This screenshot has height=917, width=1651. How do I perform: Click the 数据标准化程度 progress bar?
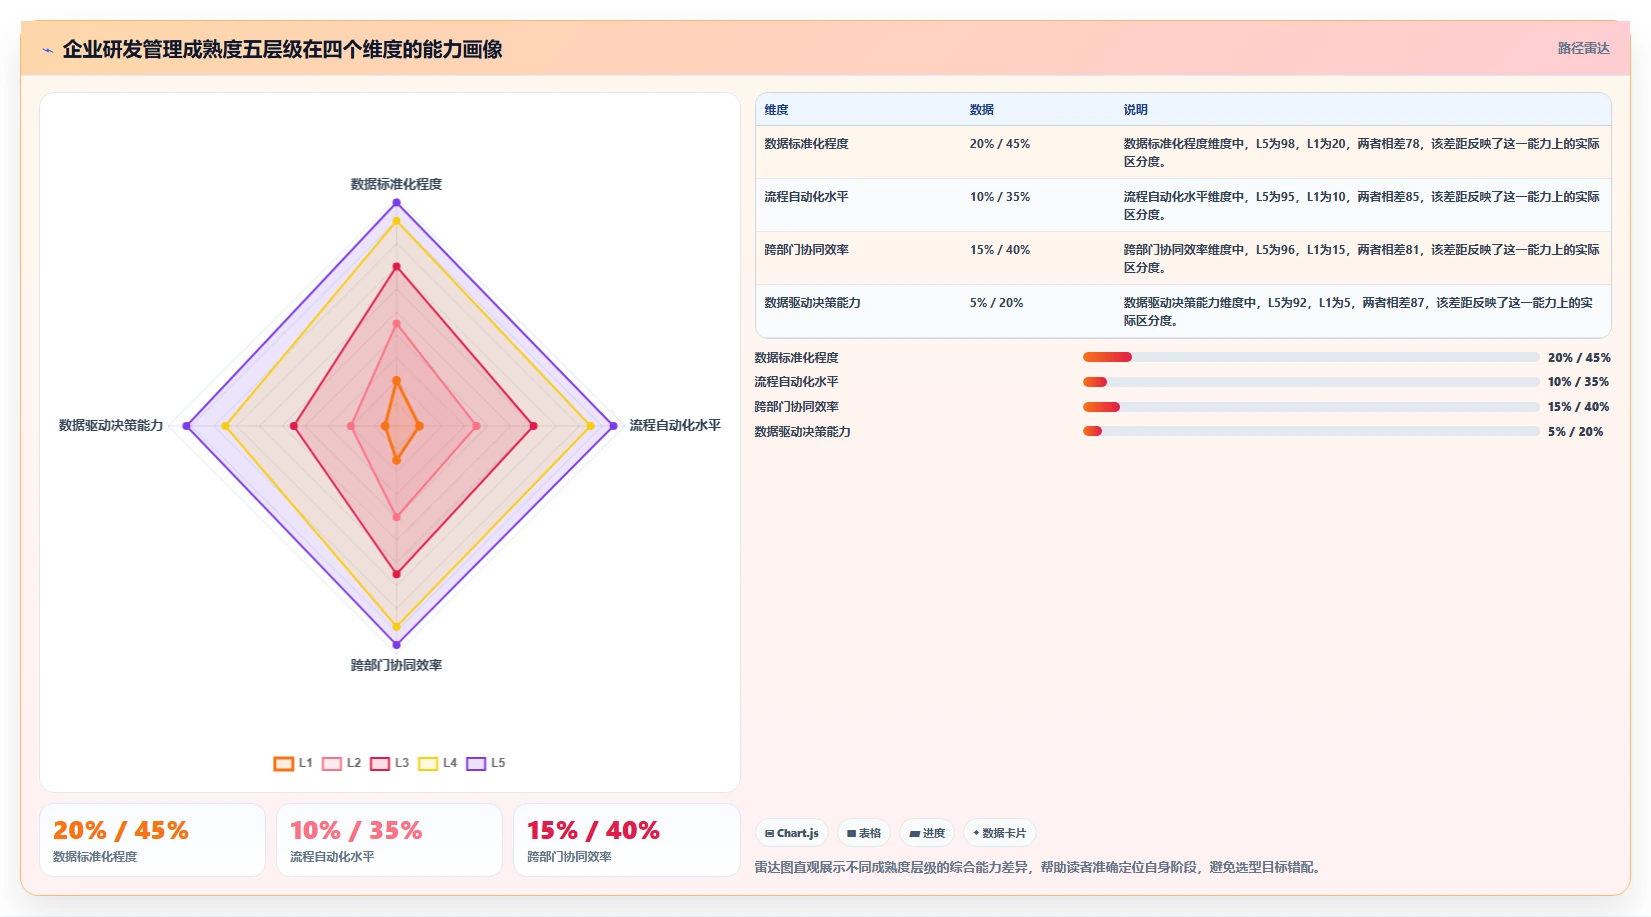[x=1311, y=357]
